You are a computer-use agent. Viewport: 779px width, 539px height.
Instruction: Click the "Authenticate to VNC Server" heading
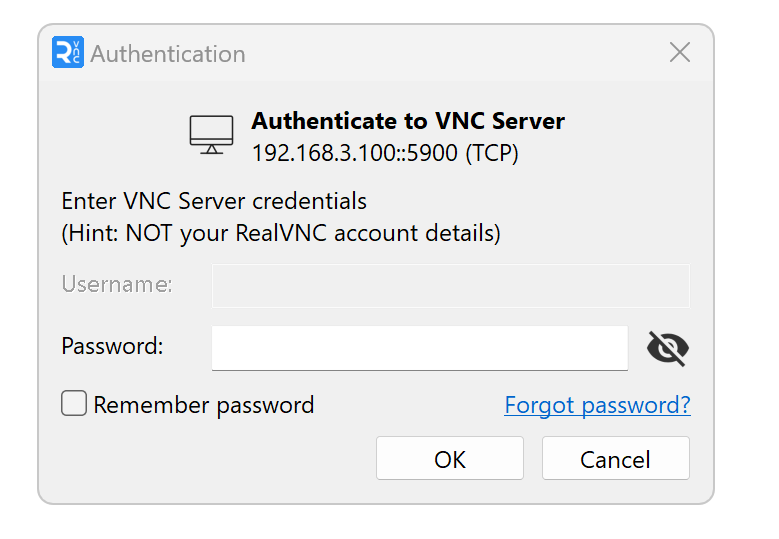tap(408, 122)
